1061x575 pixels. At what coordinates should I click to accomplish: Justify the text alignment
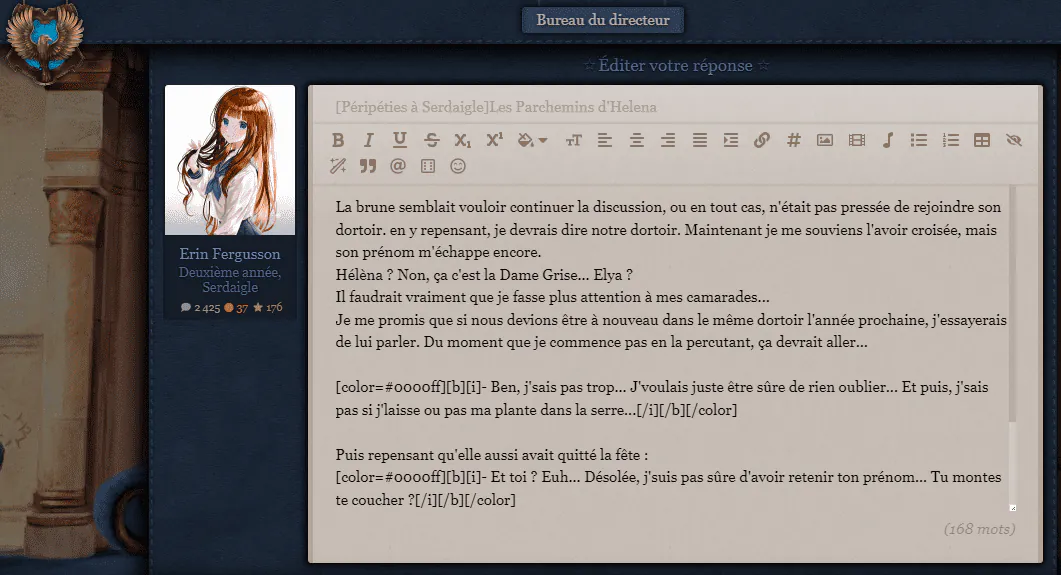pyautogui.click(x=700, y=140)
